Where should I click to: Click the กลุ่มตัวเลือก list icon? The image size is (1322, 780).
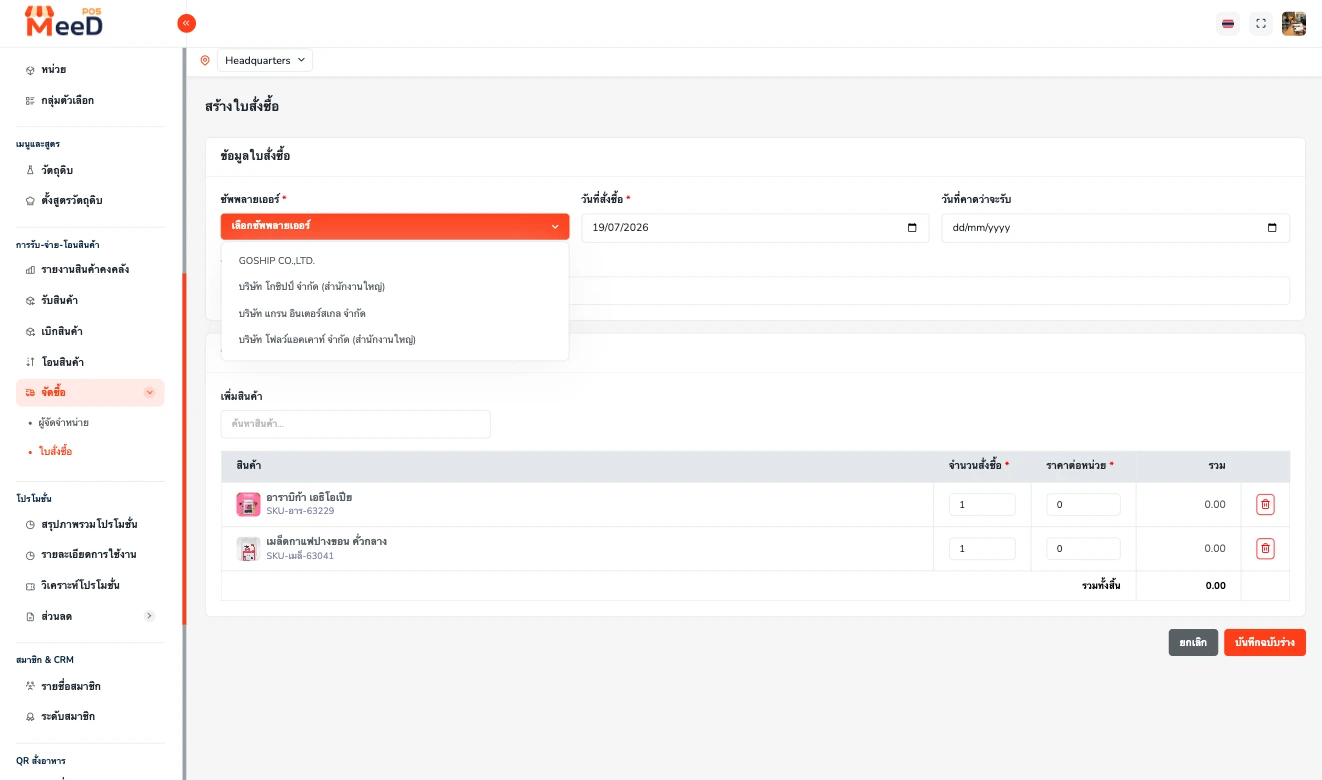click(30, 100)
